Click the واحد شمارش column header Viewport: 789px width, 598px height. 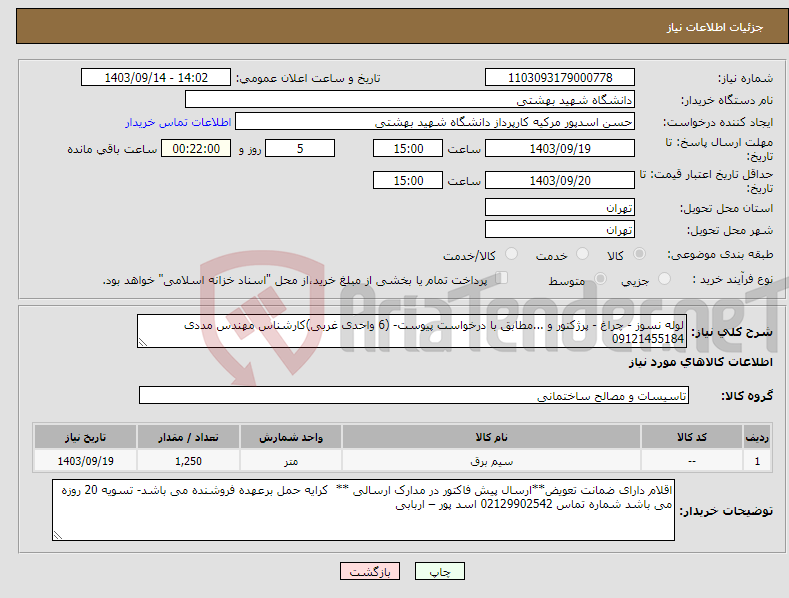point(291,437)
